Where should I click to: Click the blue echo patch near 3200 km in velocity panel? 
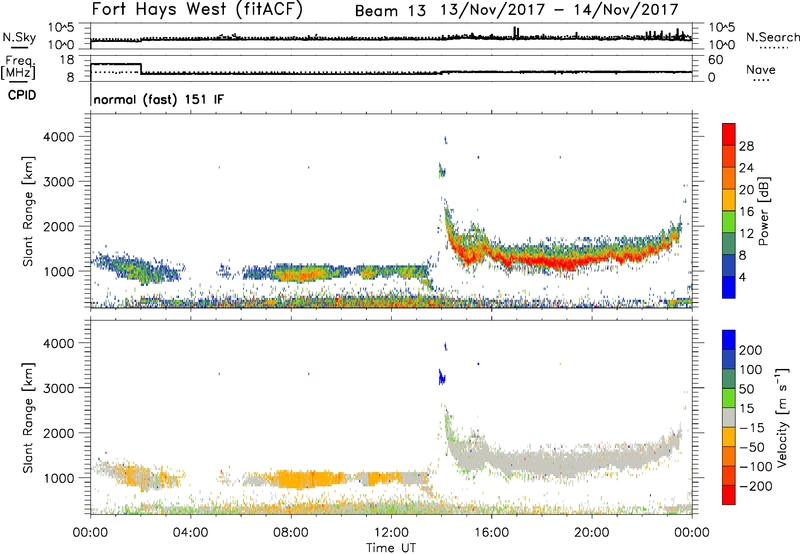442,377
